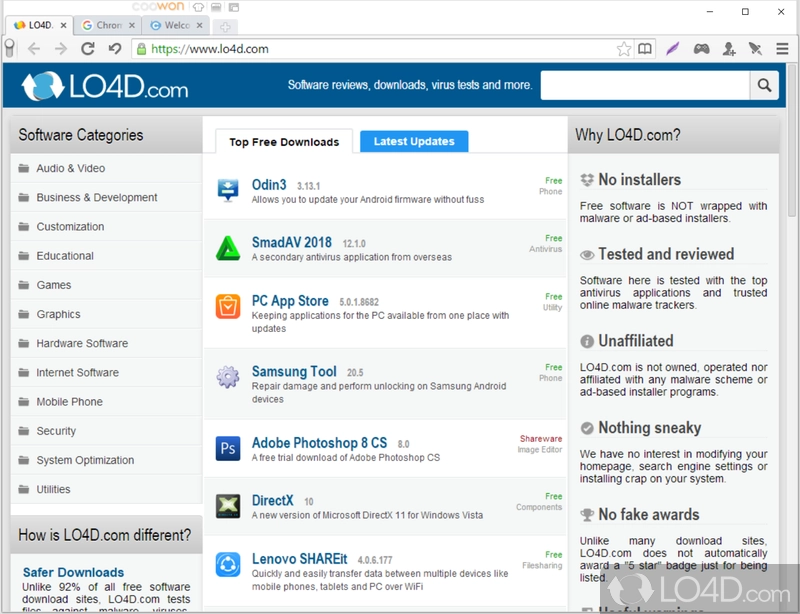Viewport: 800px width, 614px height.
Task: Click the SmadAV green triangle icon
Action: 228,249
